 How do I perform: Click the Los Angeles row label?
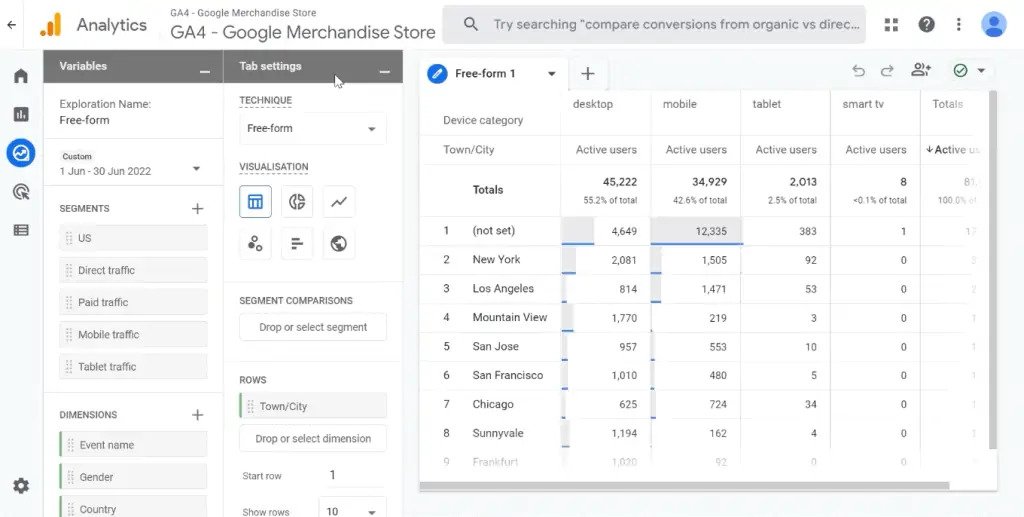[503, 289]
